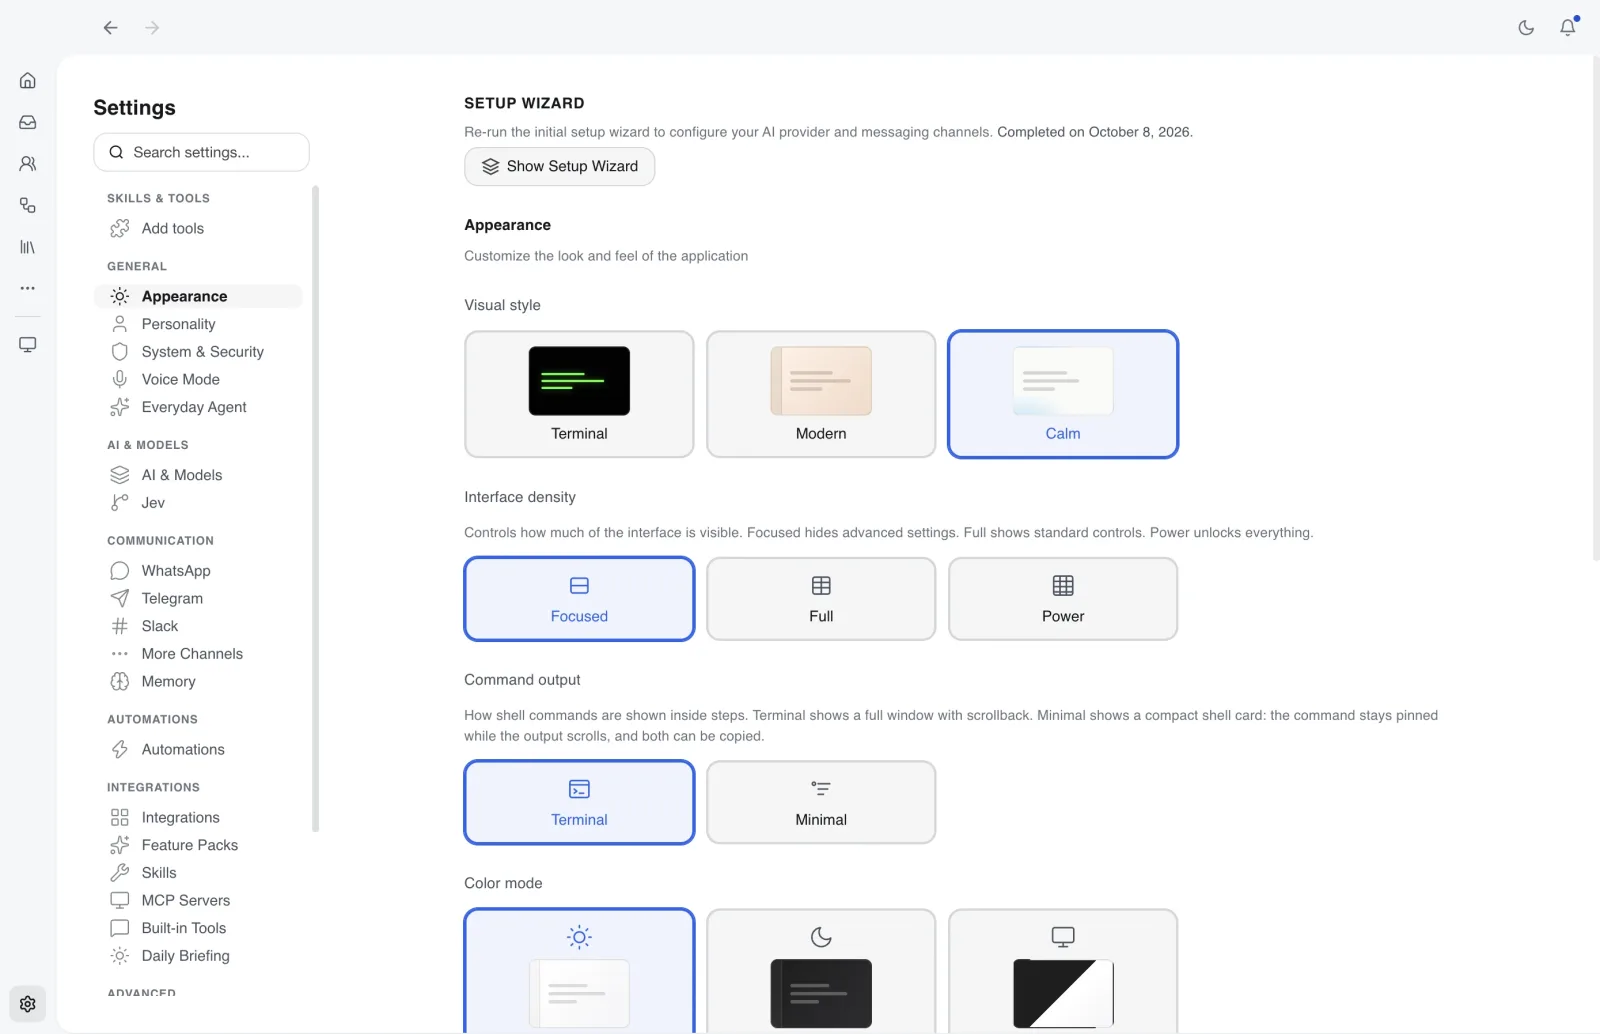
Task: Set interface density to Full
Action: tap(821, 599)
